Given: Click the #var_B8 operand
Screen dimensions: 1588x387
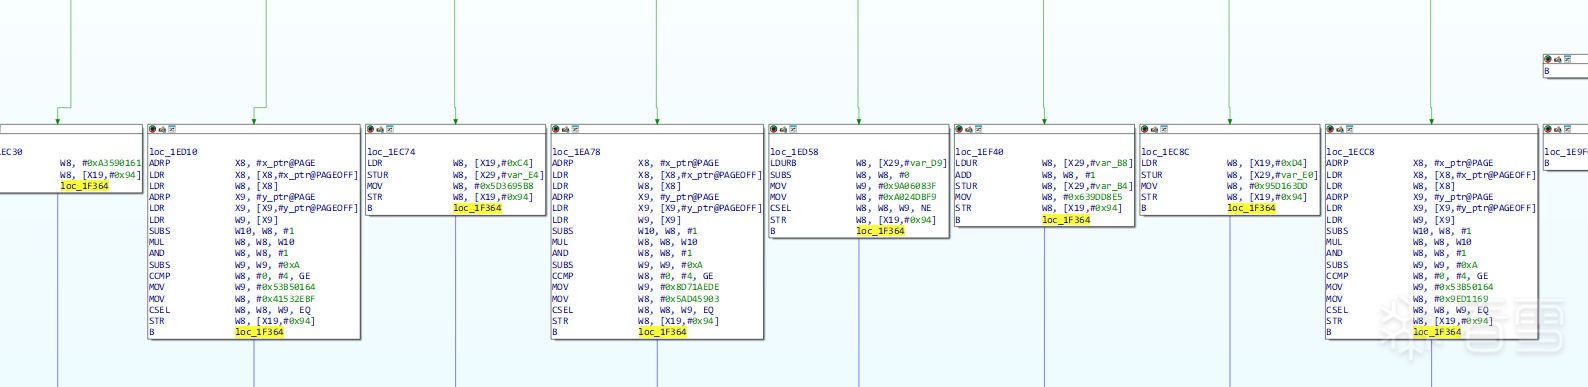Looking at the screenshot, I should (x=1111, y=163).
